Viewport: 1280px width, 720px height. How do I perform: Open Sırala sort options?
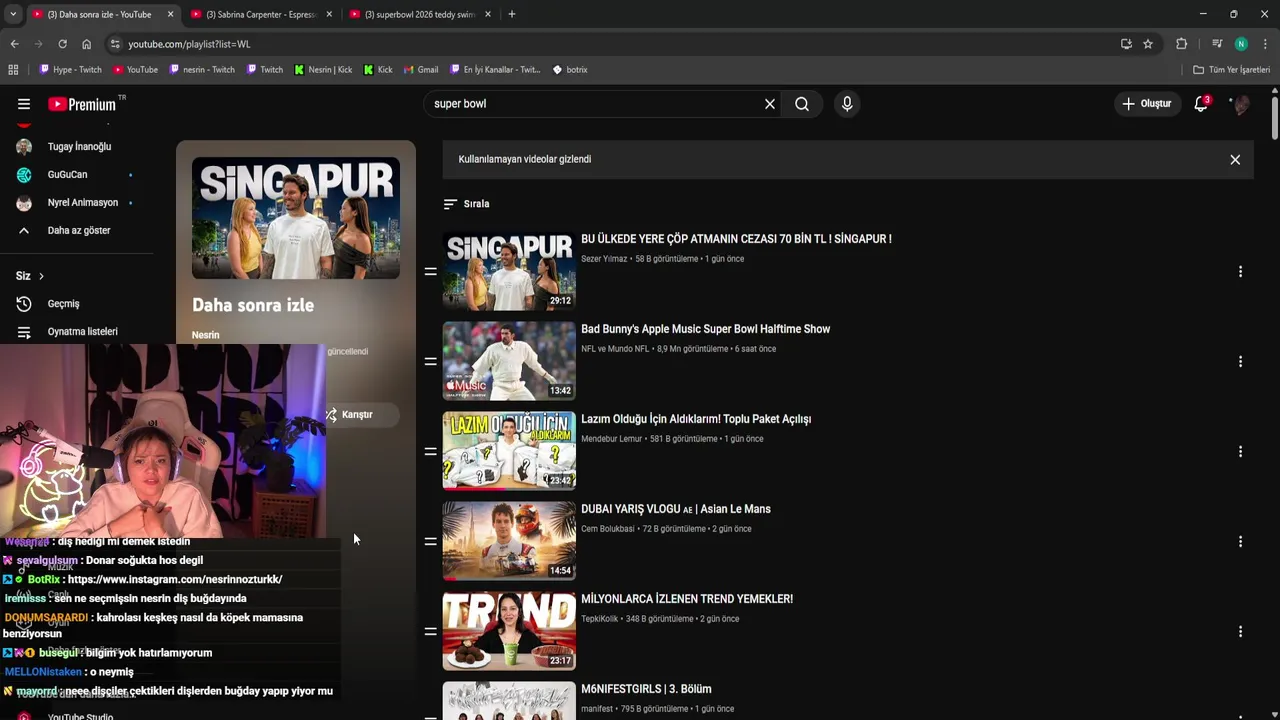tap(466, 204)
